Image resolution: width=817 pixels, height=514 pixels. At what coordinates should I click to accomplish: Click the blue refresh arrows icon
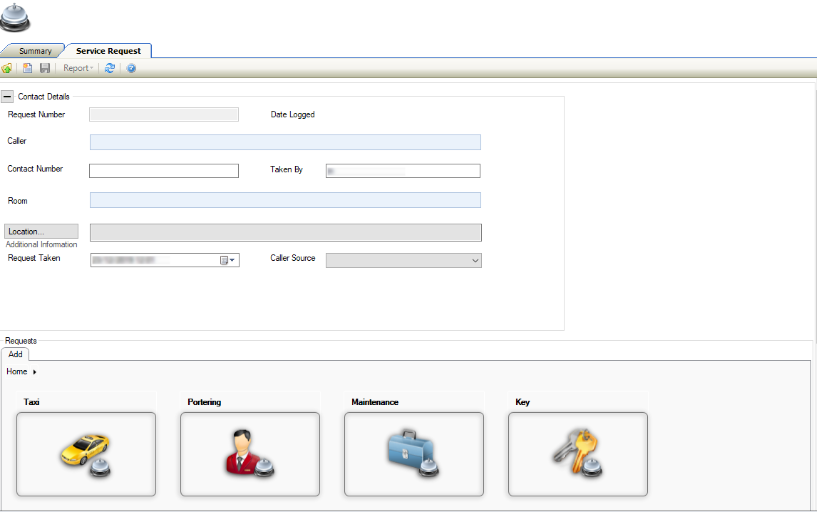[110, 68]
